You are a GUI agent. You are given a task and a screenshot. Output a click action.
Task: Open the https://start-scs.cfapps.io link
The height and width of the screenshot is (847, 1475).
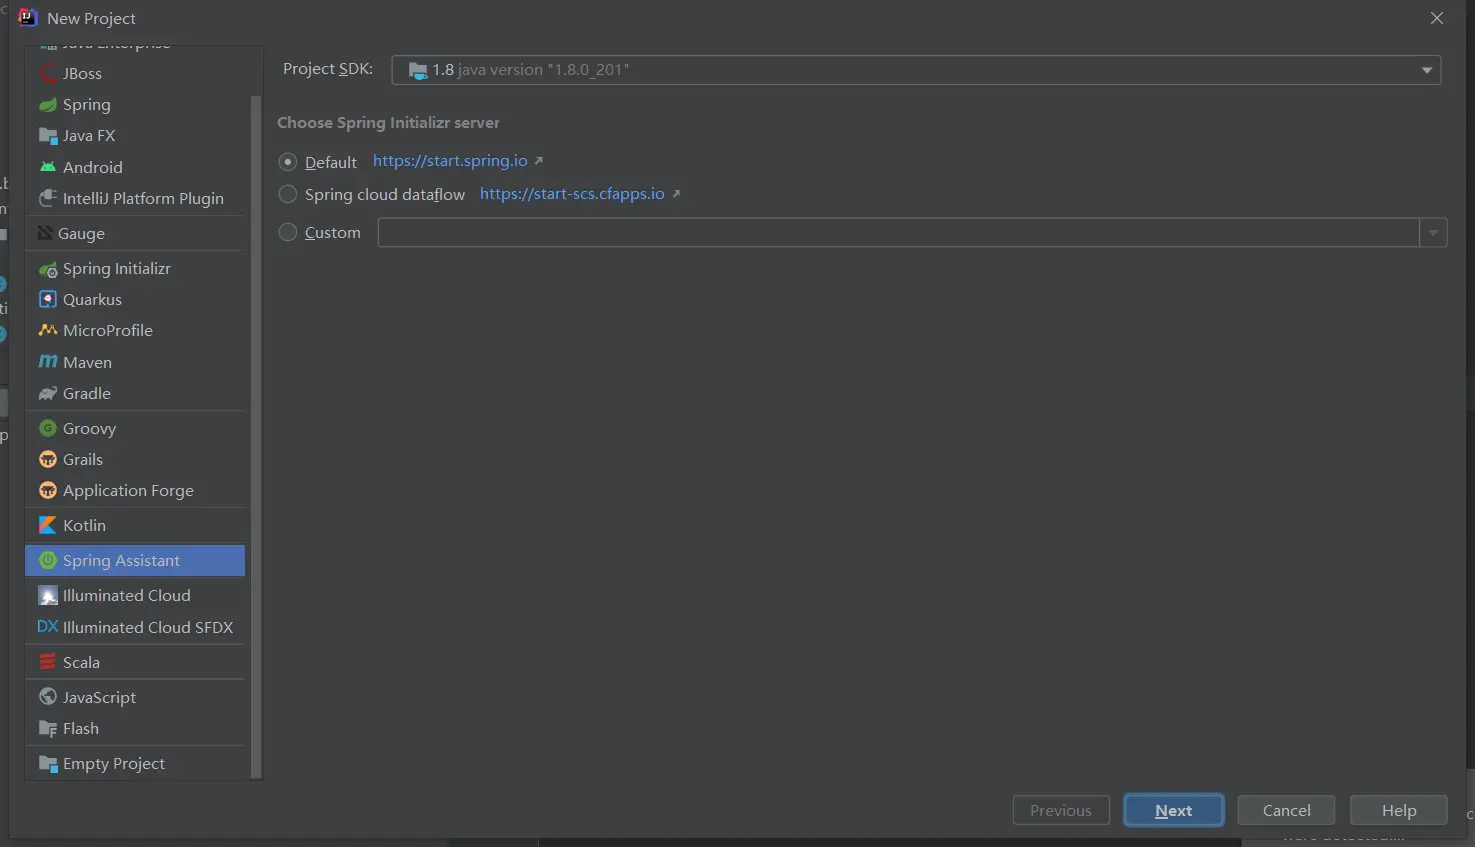[572, 194]
